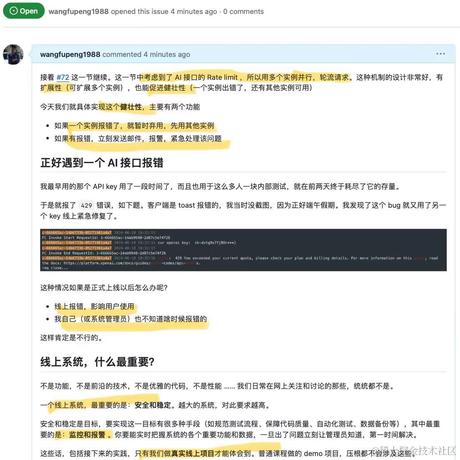The image size is (460, 460).
Task: Open the comment three-dot options menu
Action: point(440,54)
